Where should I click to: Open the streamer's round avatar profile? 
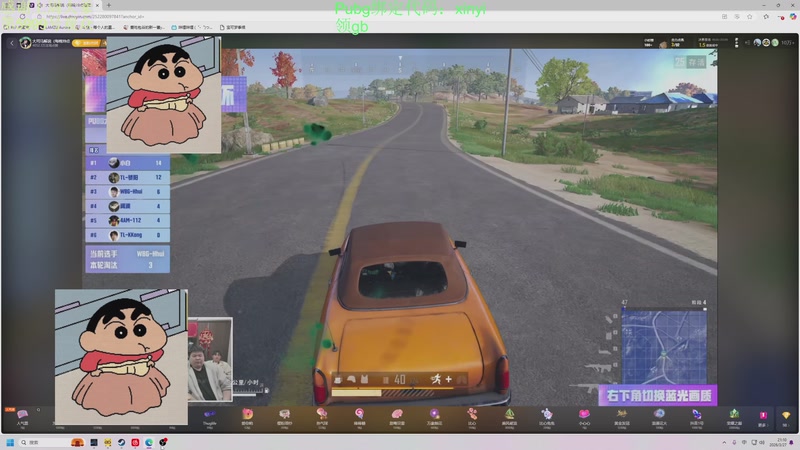[25, 43]
